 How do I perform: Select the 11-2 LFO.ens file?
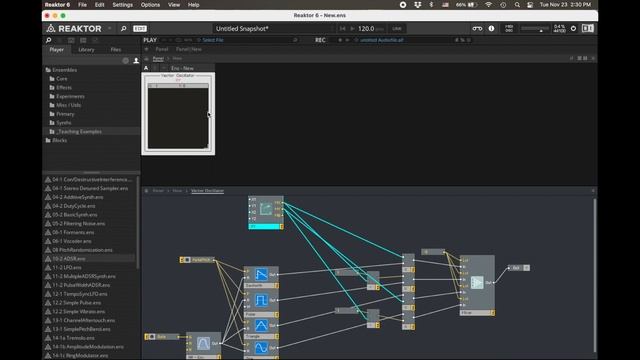pos(67,267)
